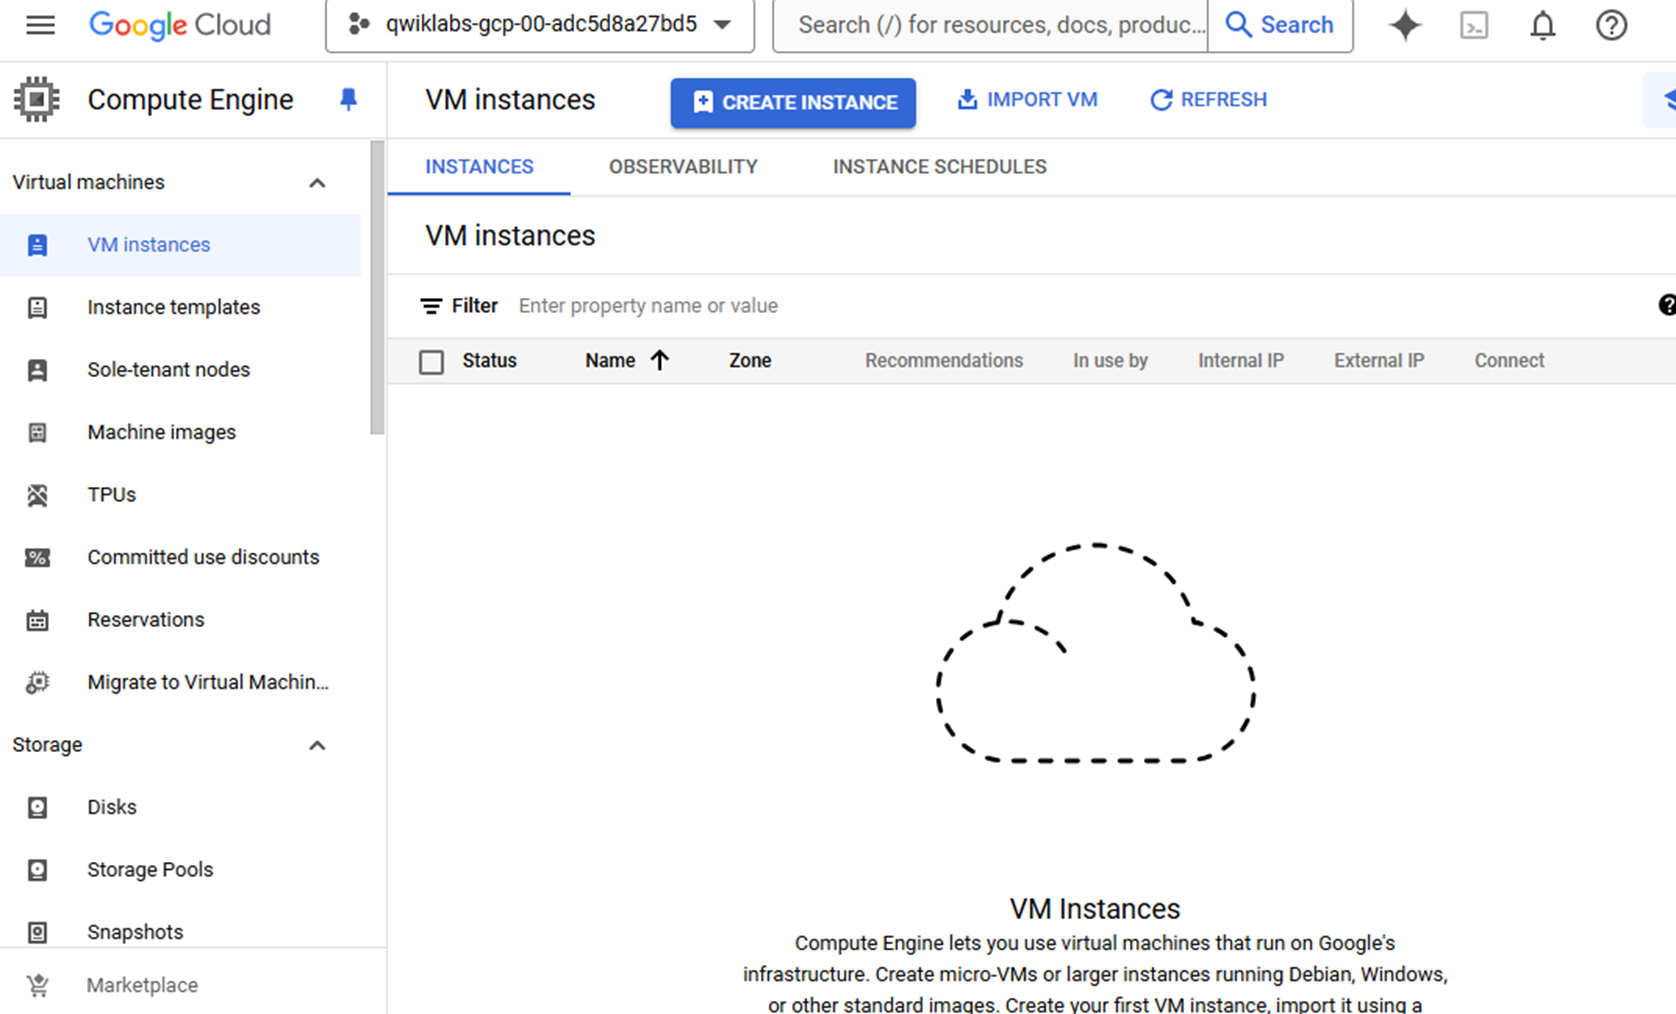Collapse the Virtual machines section
Screen dimensions: 1676x1014
point(317,182)
